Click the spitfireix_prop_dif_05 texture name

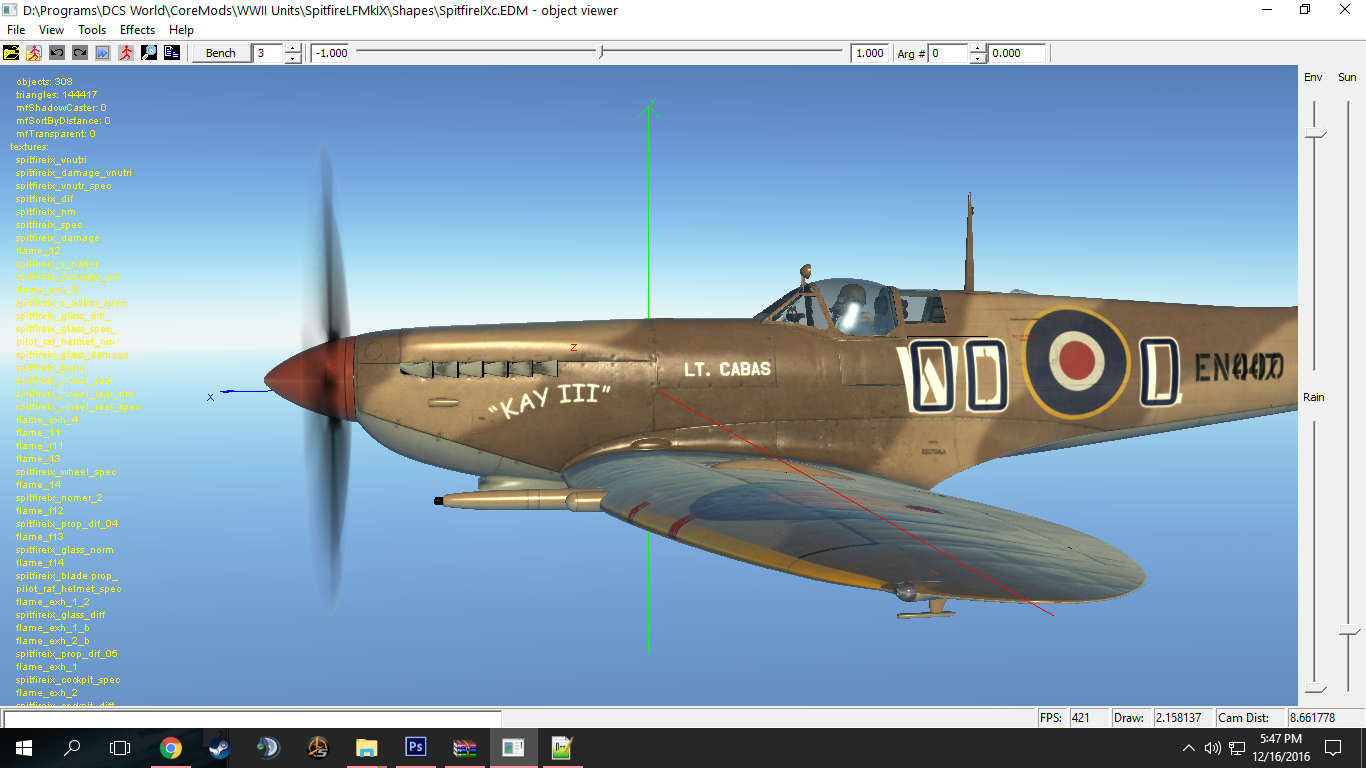[67, 654]
